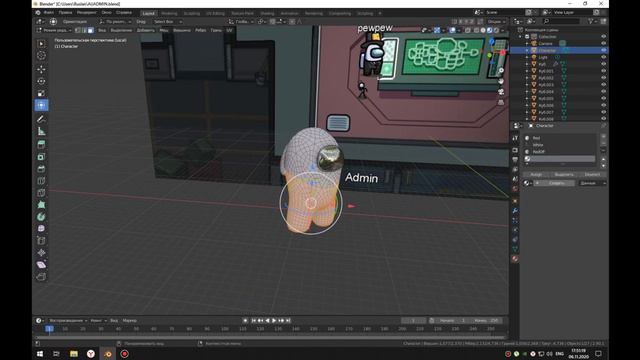640x360 pixels.
Task: Open the Справка menu
Action: coord(124,13)
